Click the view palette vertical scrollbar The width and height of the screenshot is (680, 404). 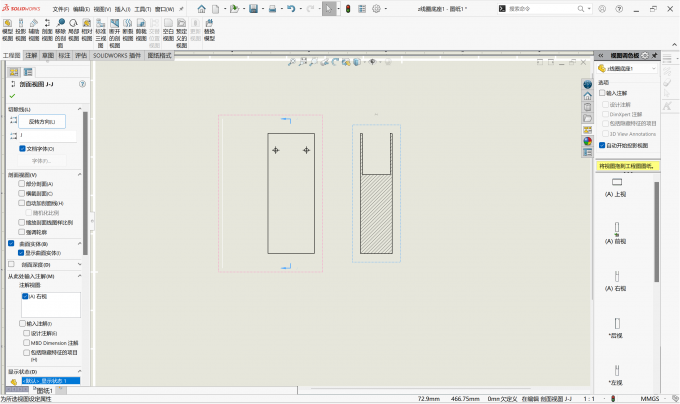coord(657,232)
